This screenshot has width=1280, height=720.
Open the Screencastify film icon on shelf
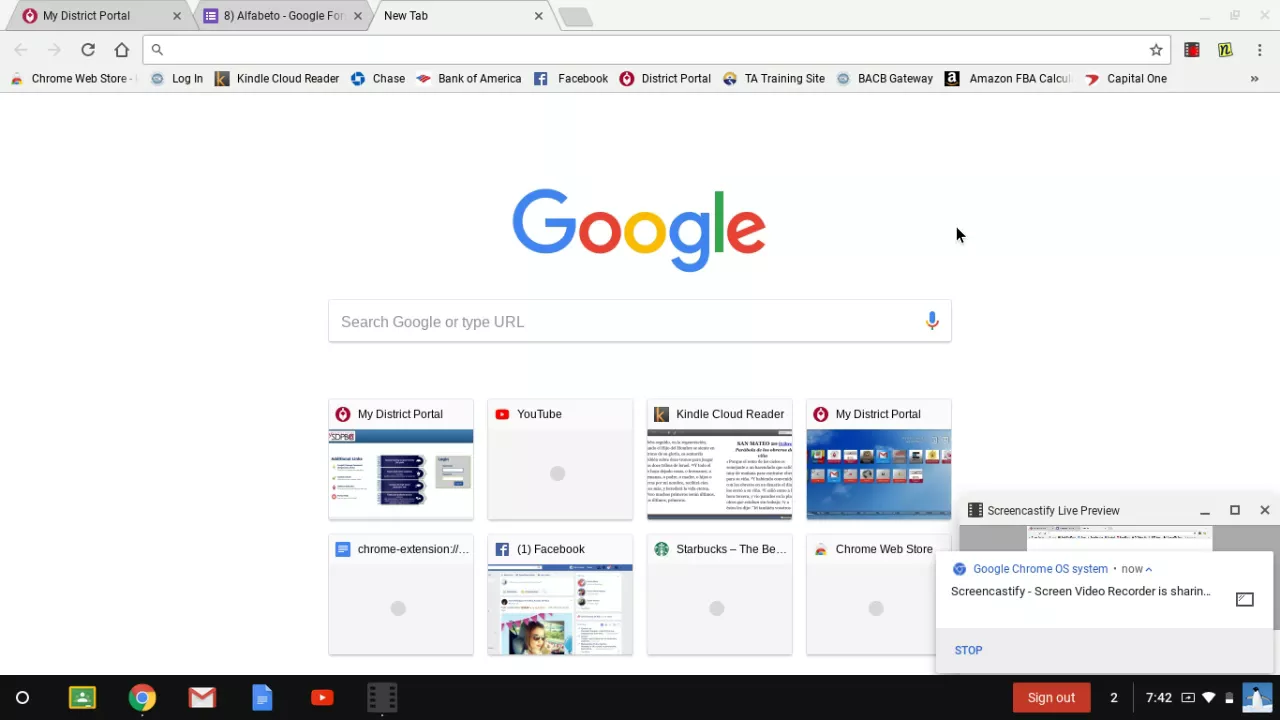pyautogui.click(x=382, y=698)
